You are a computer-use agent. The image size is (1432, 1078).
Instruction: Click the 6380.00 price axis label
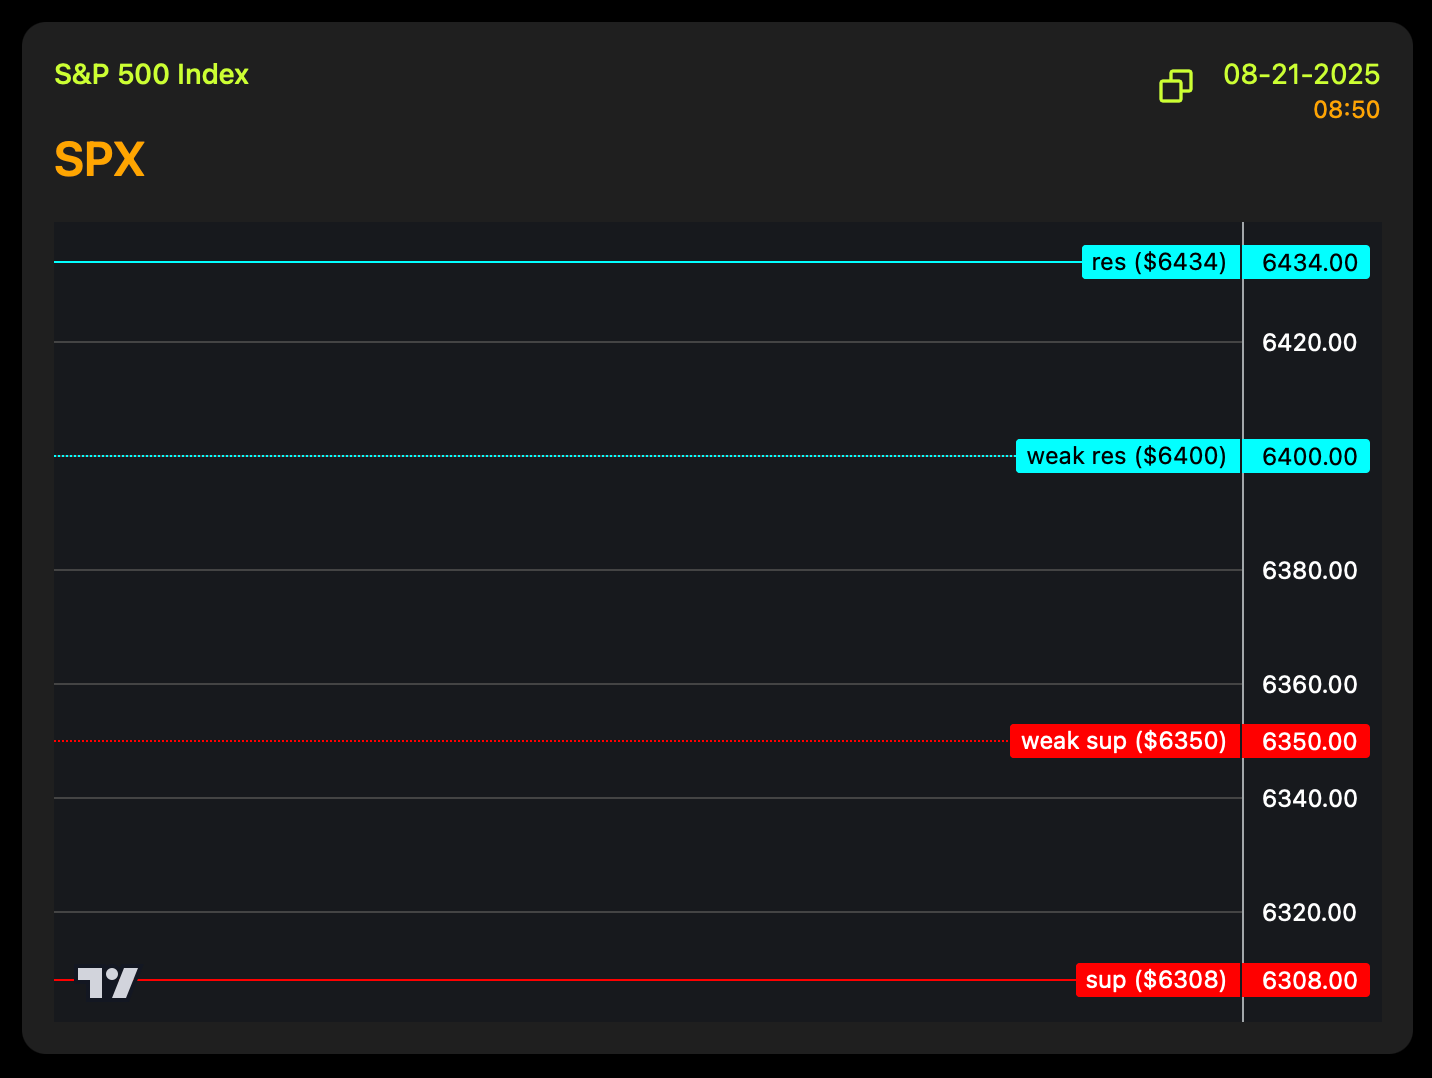point(1309,571)
